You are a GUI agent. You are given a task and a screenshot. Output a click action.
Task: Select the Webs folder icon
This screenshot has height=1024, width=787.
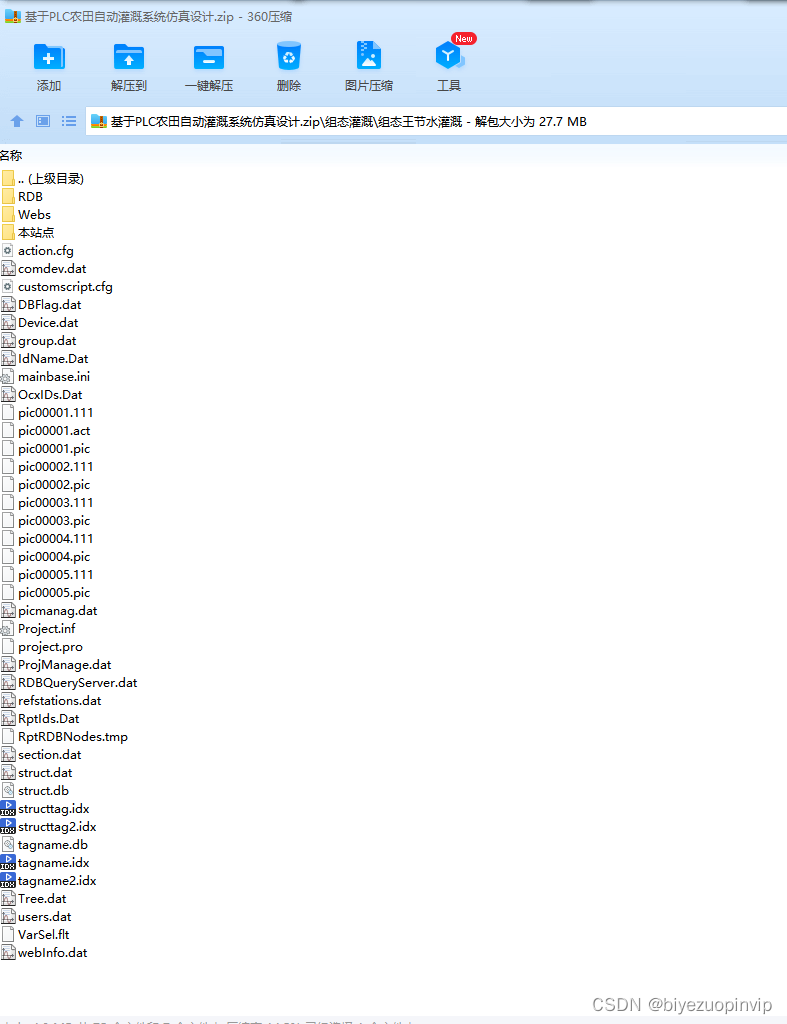click(8, 214)
